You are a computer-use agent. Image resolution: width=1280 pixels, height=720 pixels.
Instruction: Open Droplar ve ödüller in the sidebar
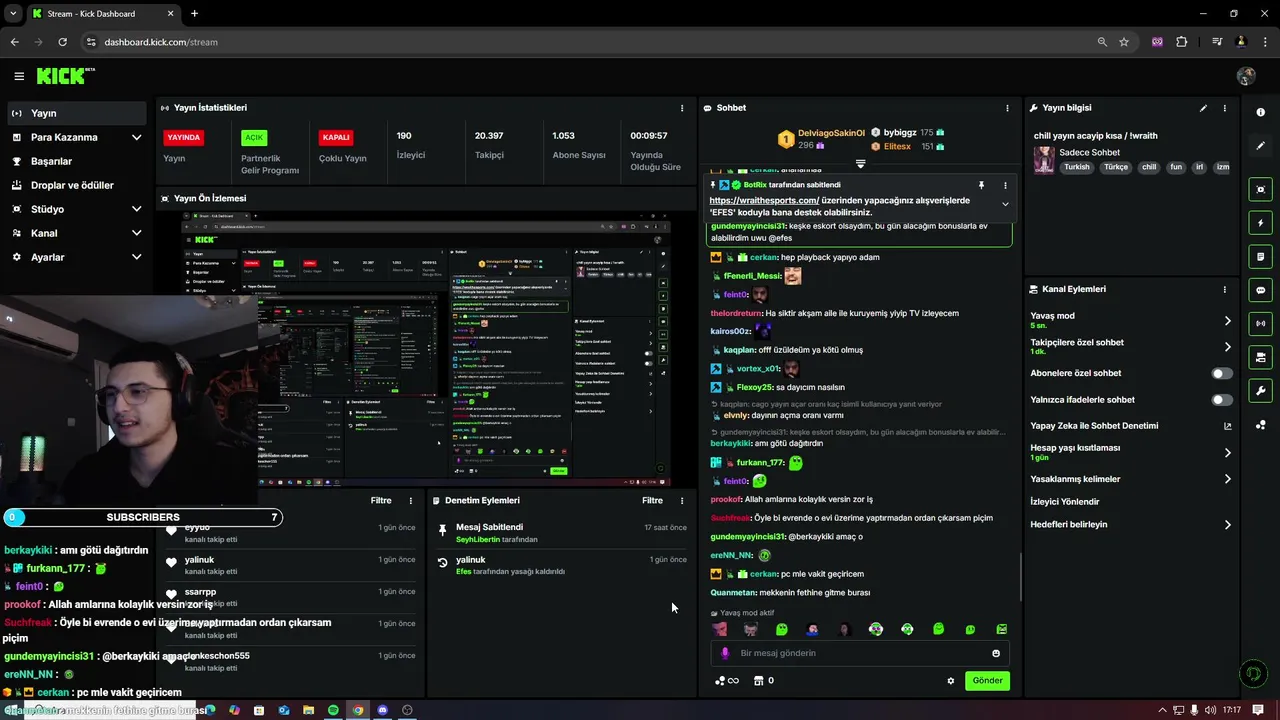[x=76, y=185]
